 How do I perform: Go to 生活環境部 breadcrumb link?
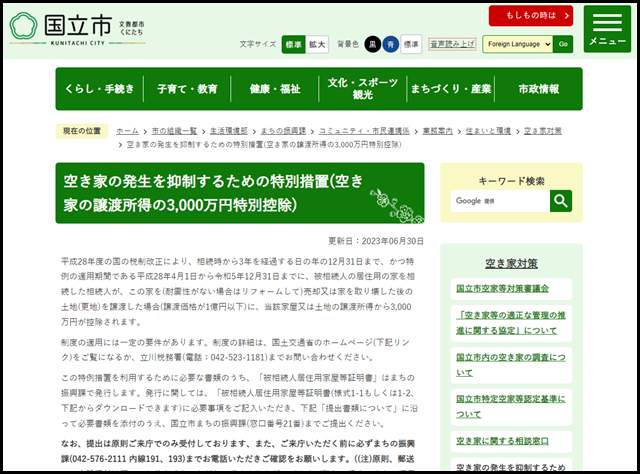point(229,131)
